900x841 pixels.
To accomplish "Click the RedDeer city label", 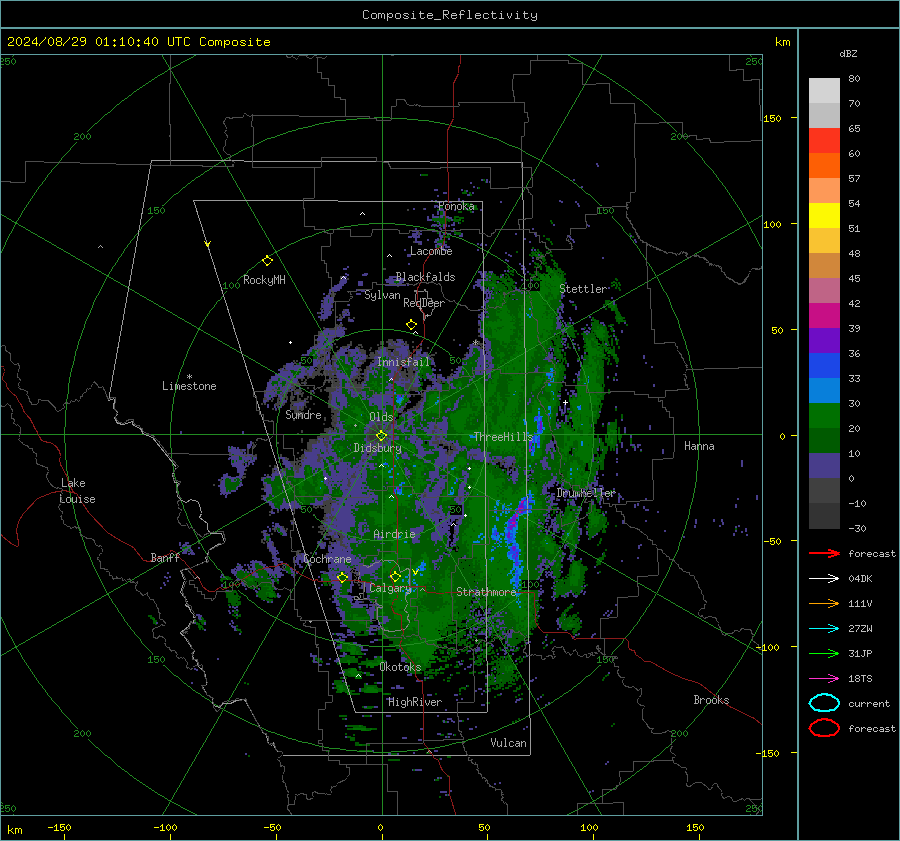I will point(424,303).
